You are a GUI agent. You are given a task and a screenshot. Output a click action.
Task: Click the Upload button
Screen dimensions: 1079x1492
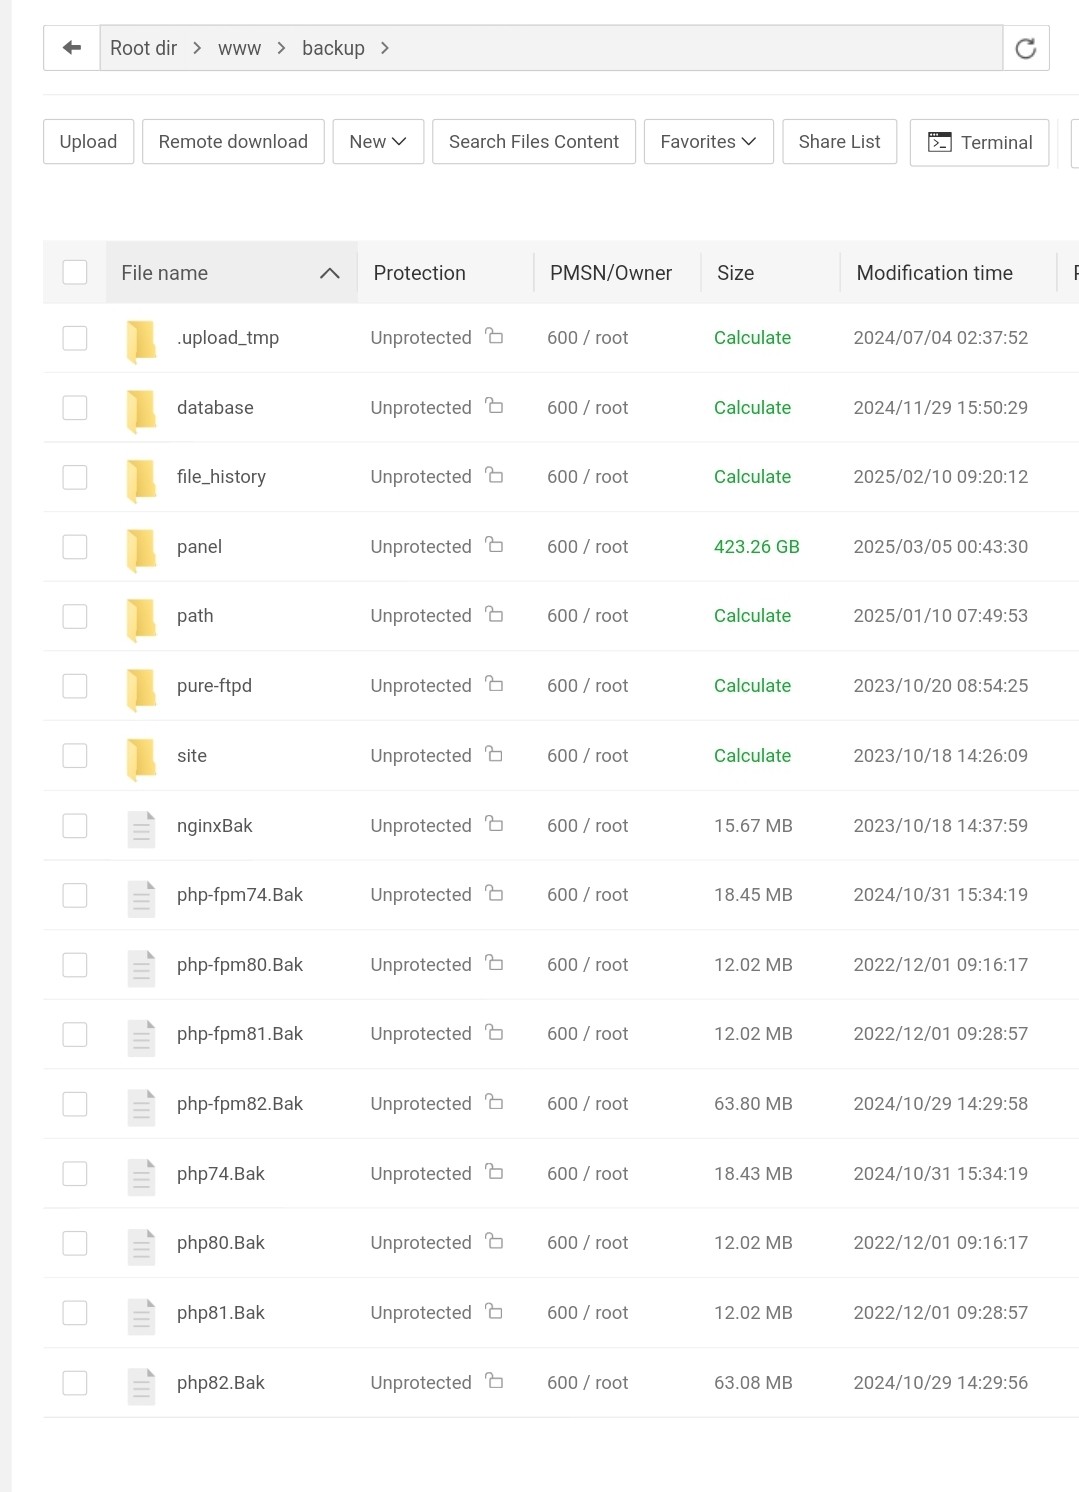(x=88, y=142)
